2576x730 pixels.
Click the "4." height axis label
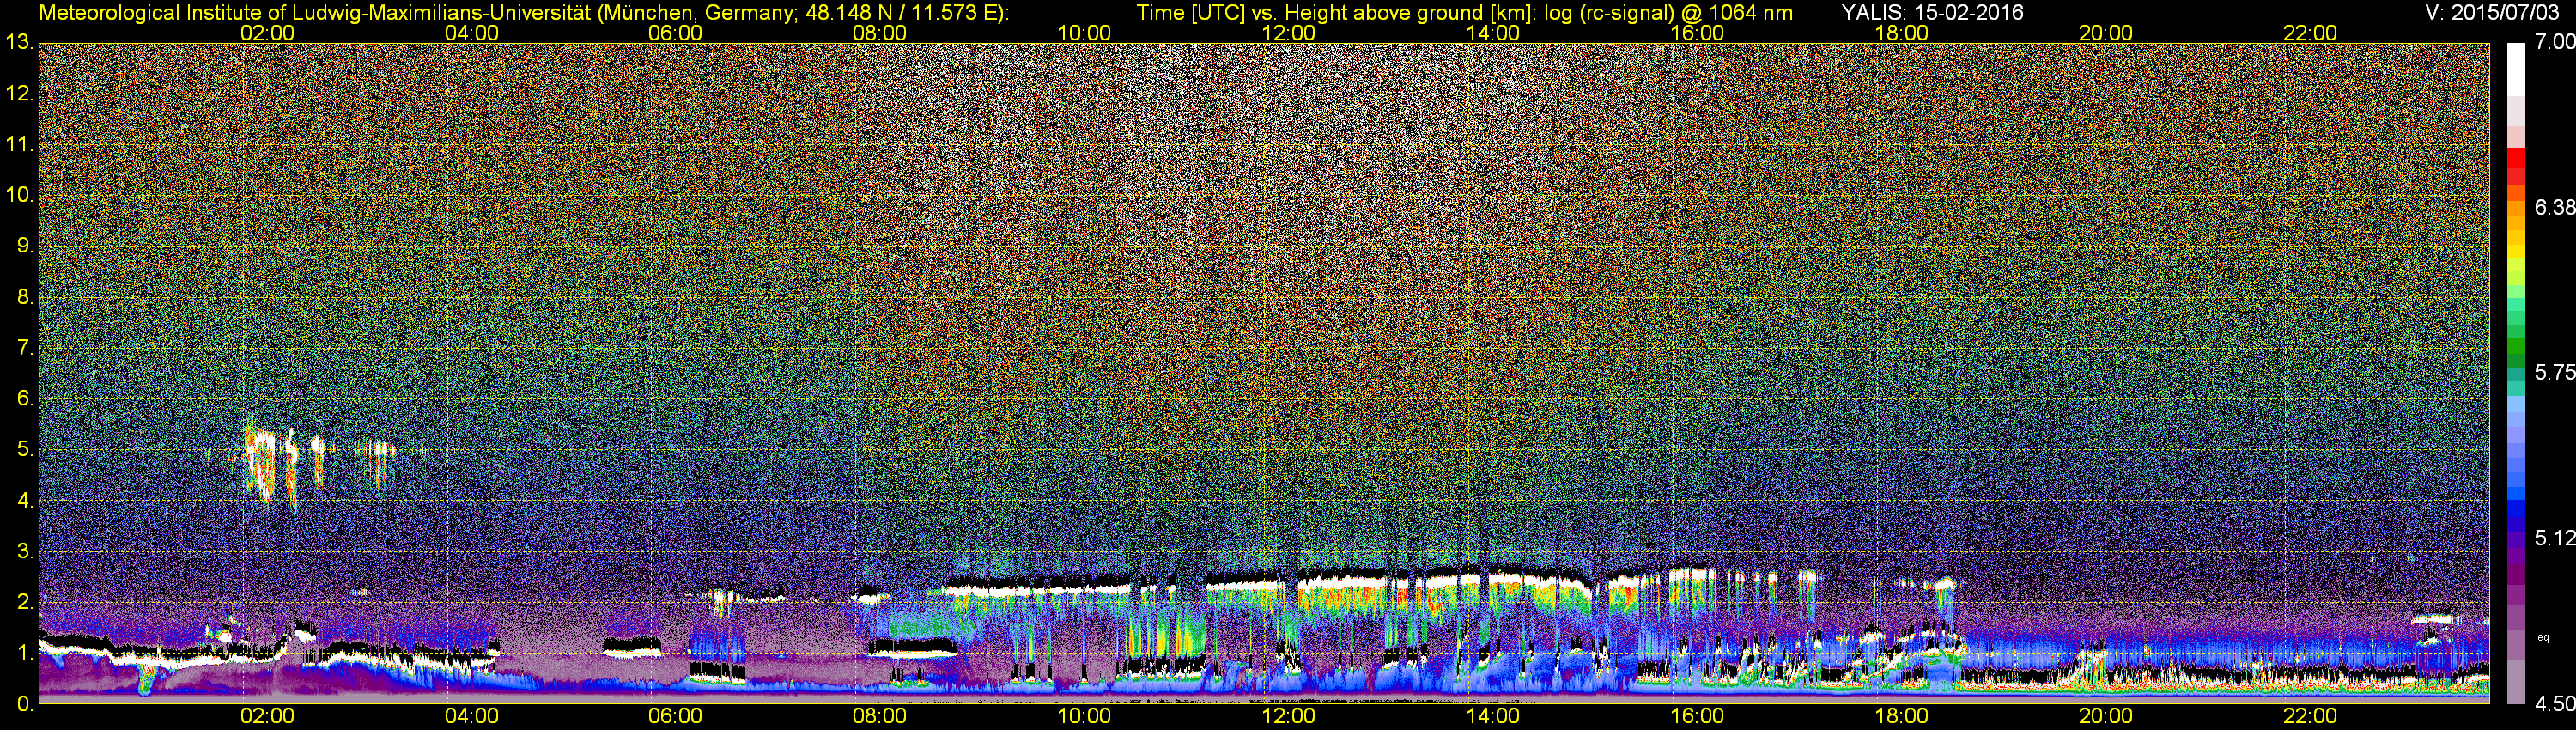click(x=24, y=501)
